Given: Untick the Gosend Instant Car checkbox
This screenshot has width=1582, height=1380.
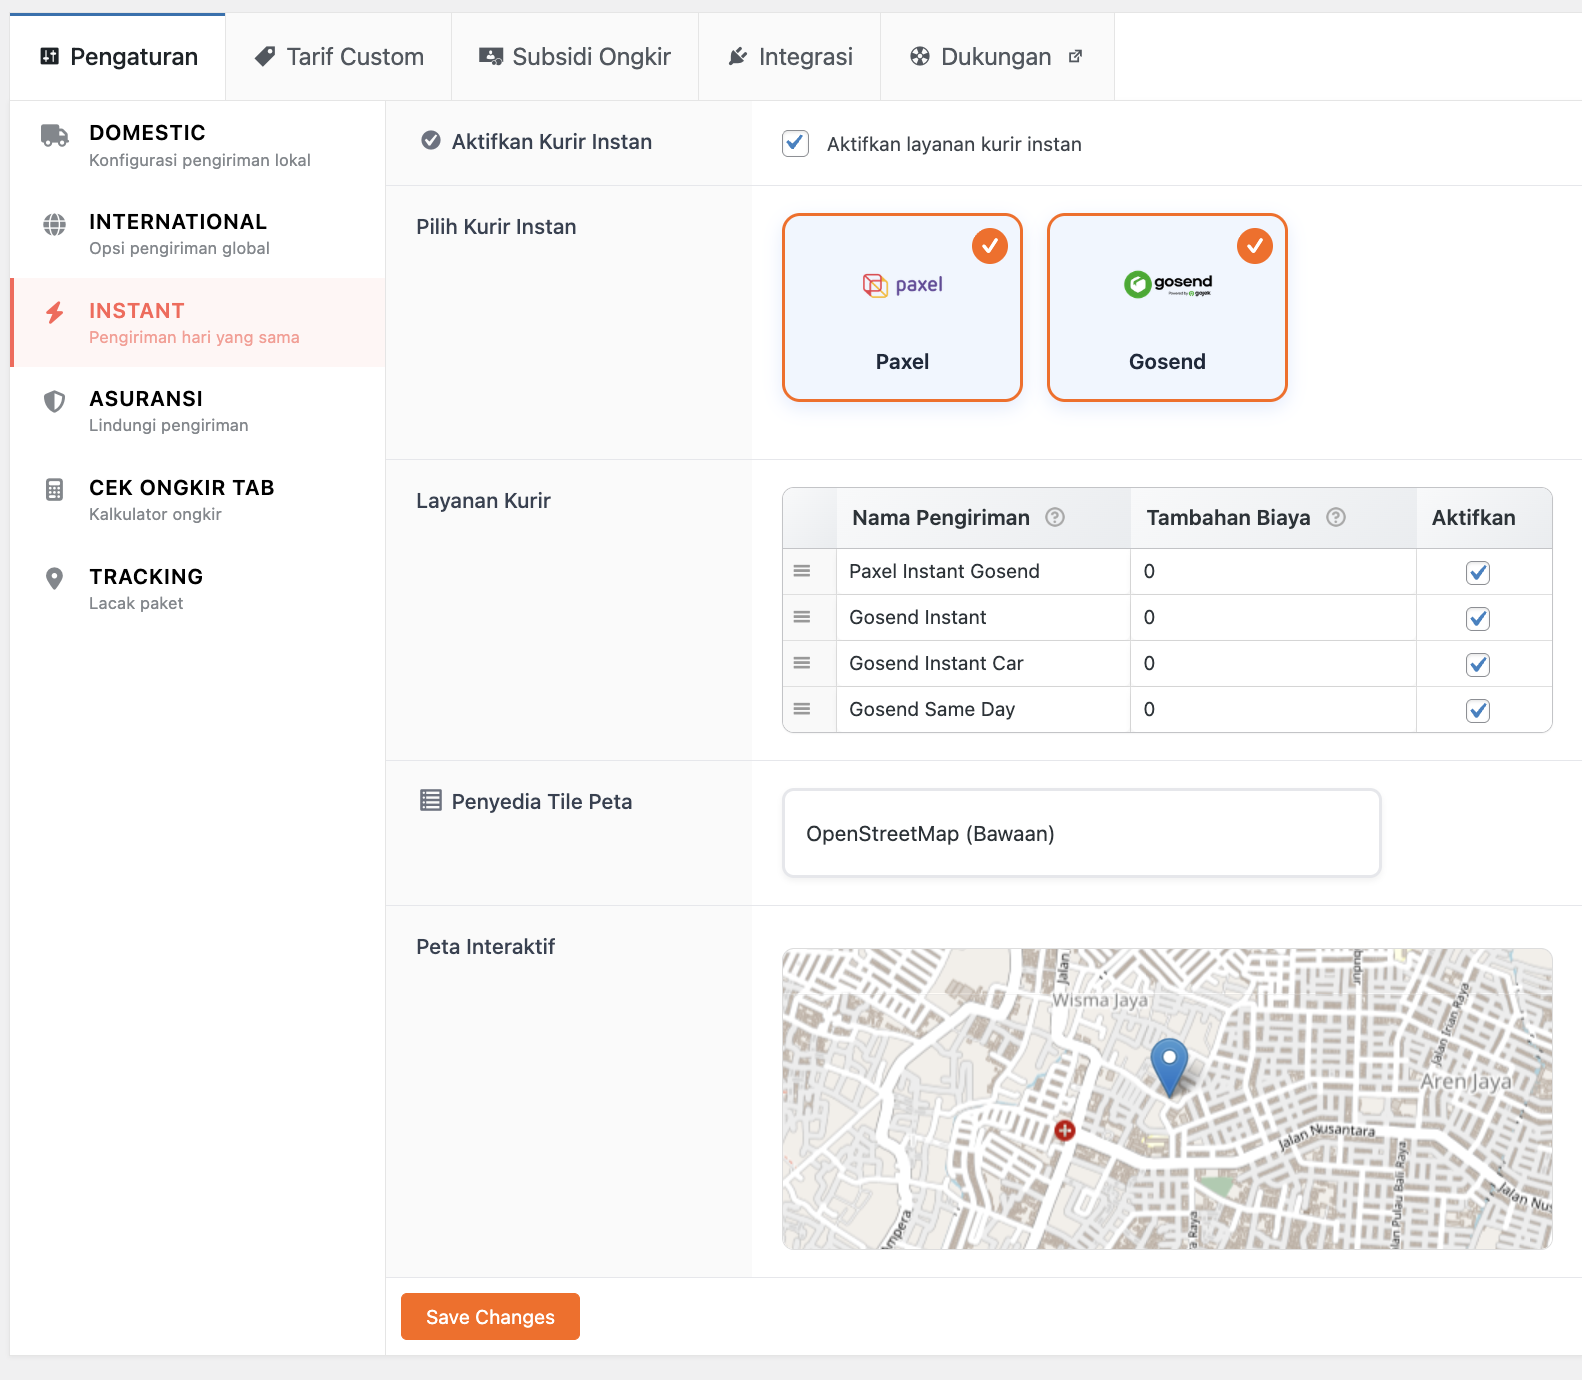Looking at the screenshot, I should click(x=1478, y=664).
